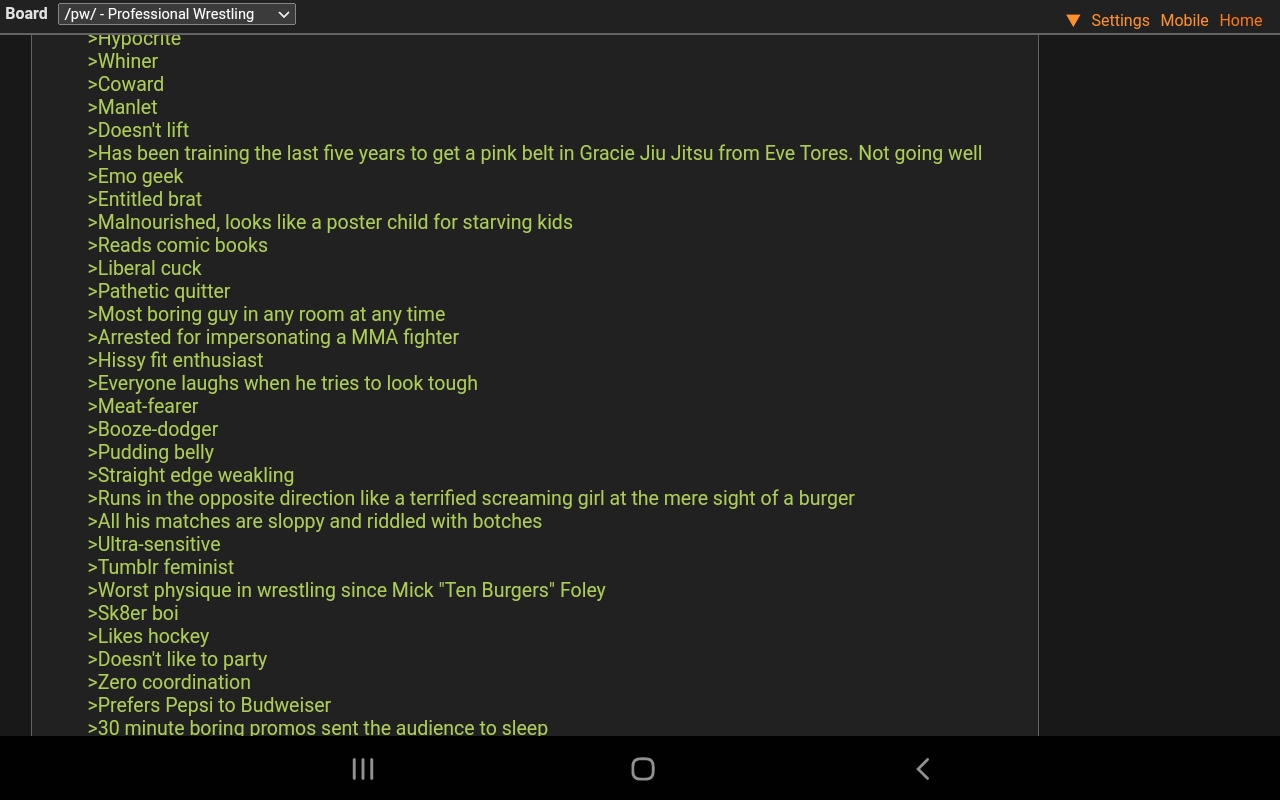Go to the Home link
The image size is (1280, 800).
pos(1241,20)
